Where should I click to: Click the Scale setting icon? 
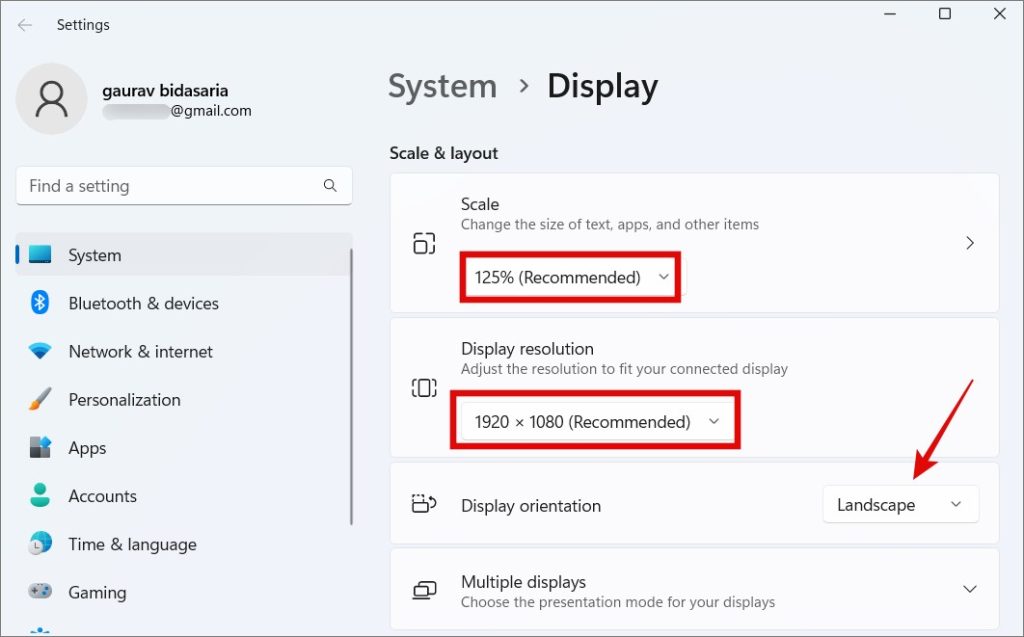424,243
